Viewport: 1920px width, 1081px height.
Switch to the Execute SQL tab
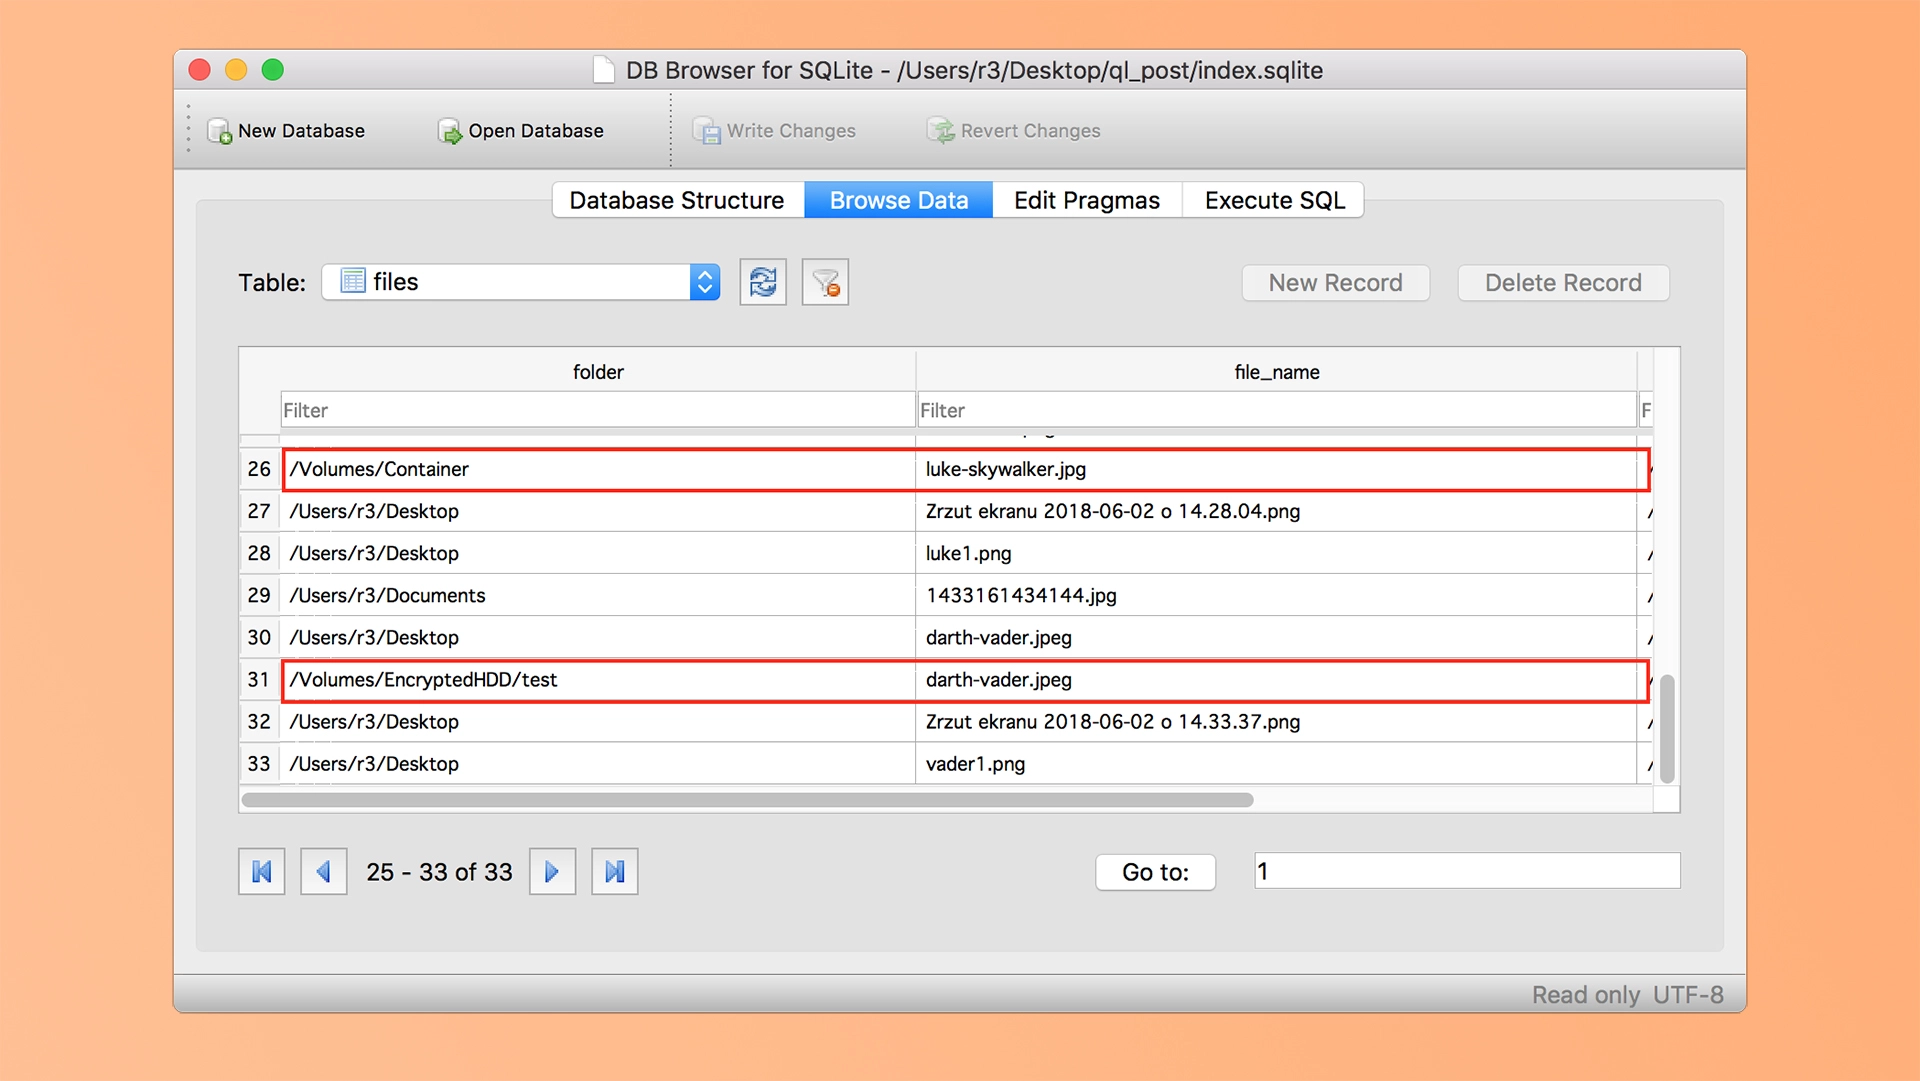(1274, 200)
